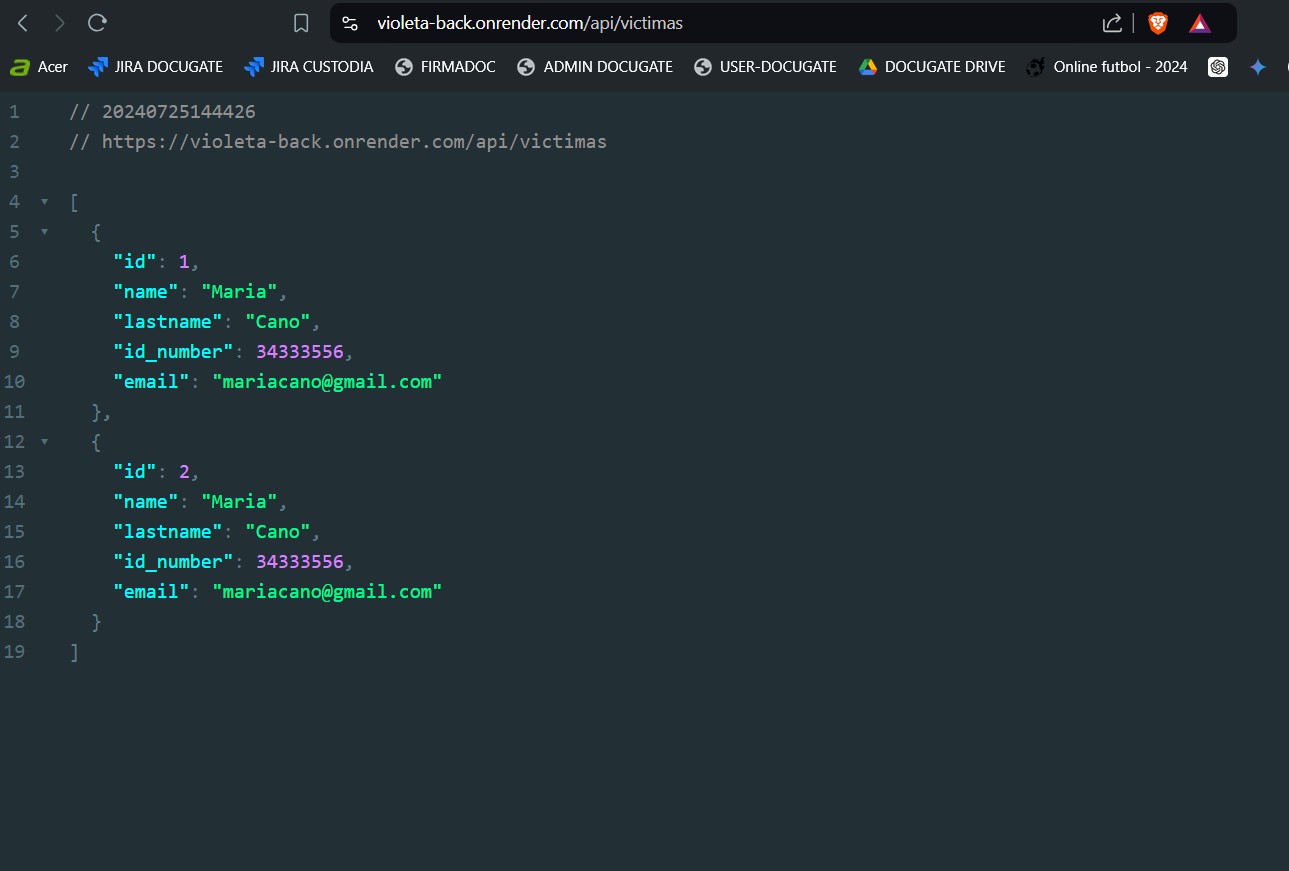This screenshot has height=871, width=1289.
Task: Open the Online futbol - 2024 bookmark
Action: tap(1107, 67)
